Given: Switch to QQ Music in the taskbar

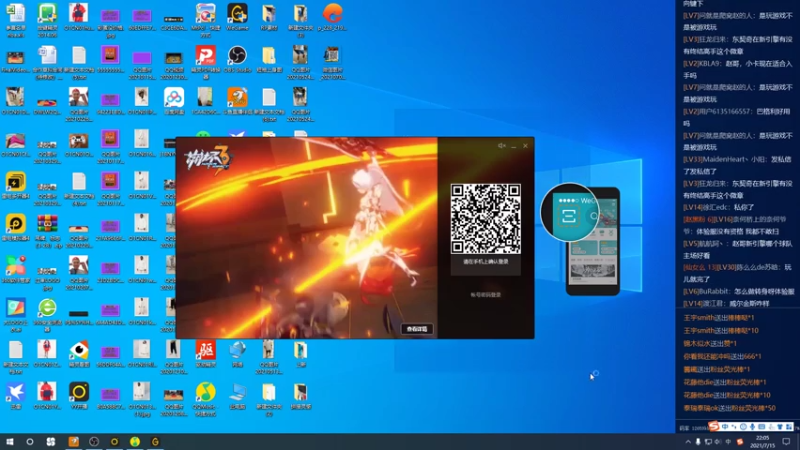Looking at the screenshot, I should (x=135, y=442).
